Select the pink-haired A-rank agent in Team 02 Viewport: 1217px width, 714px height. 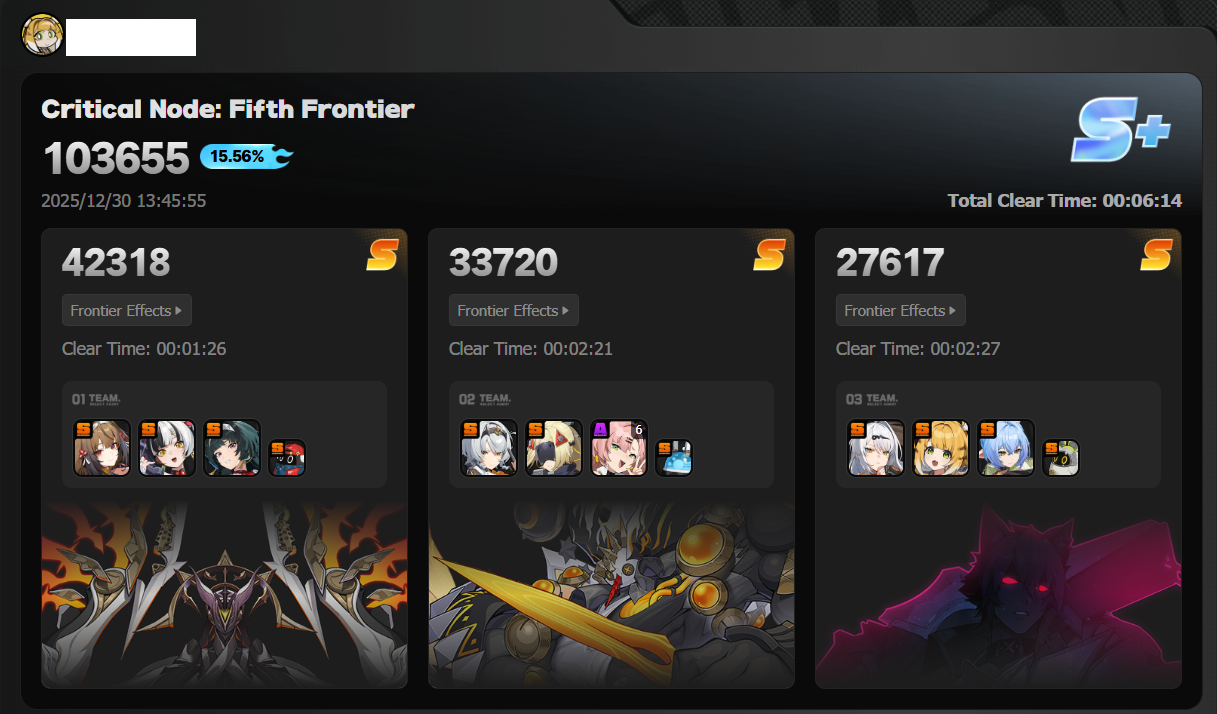[619, 448]
